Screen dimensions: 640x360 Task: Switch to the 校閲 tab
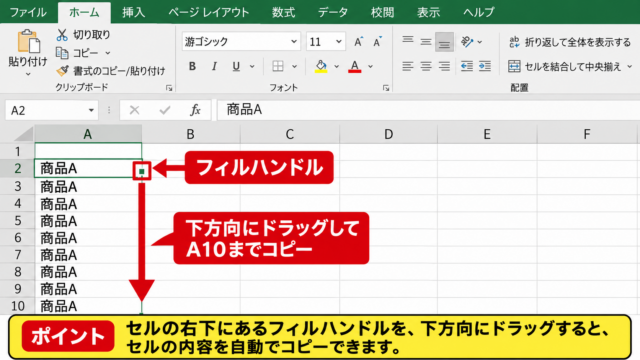pyautogui.click(x=382, y=12)
